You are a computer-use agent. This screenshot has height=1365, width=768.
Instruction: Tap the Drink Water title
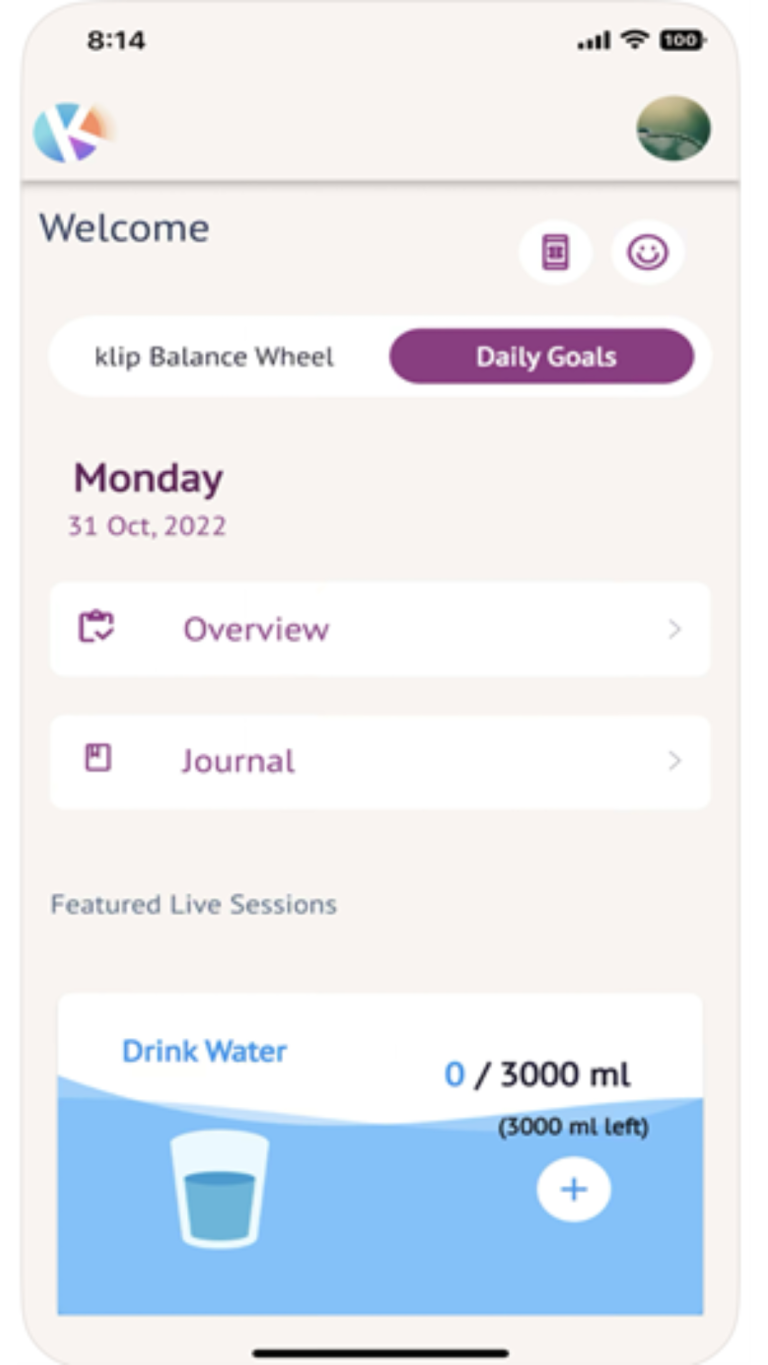coord(204,1051)
